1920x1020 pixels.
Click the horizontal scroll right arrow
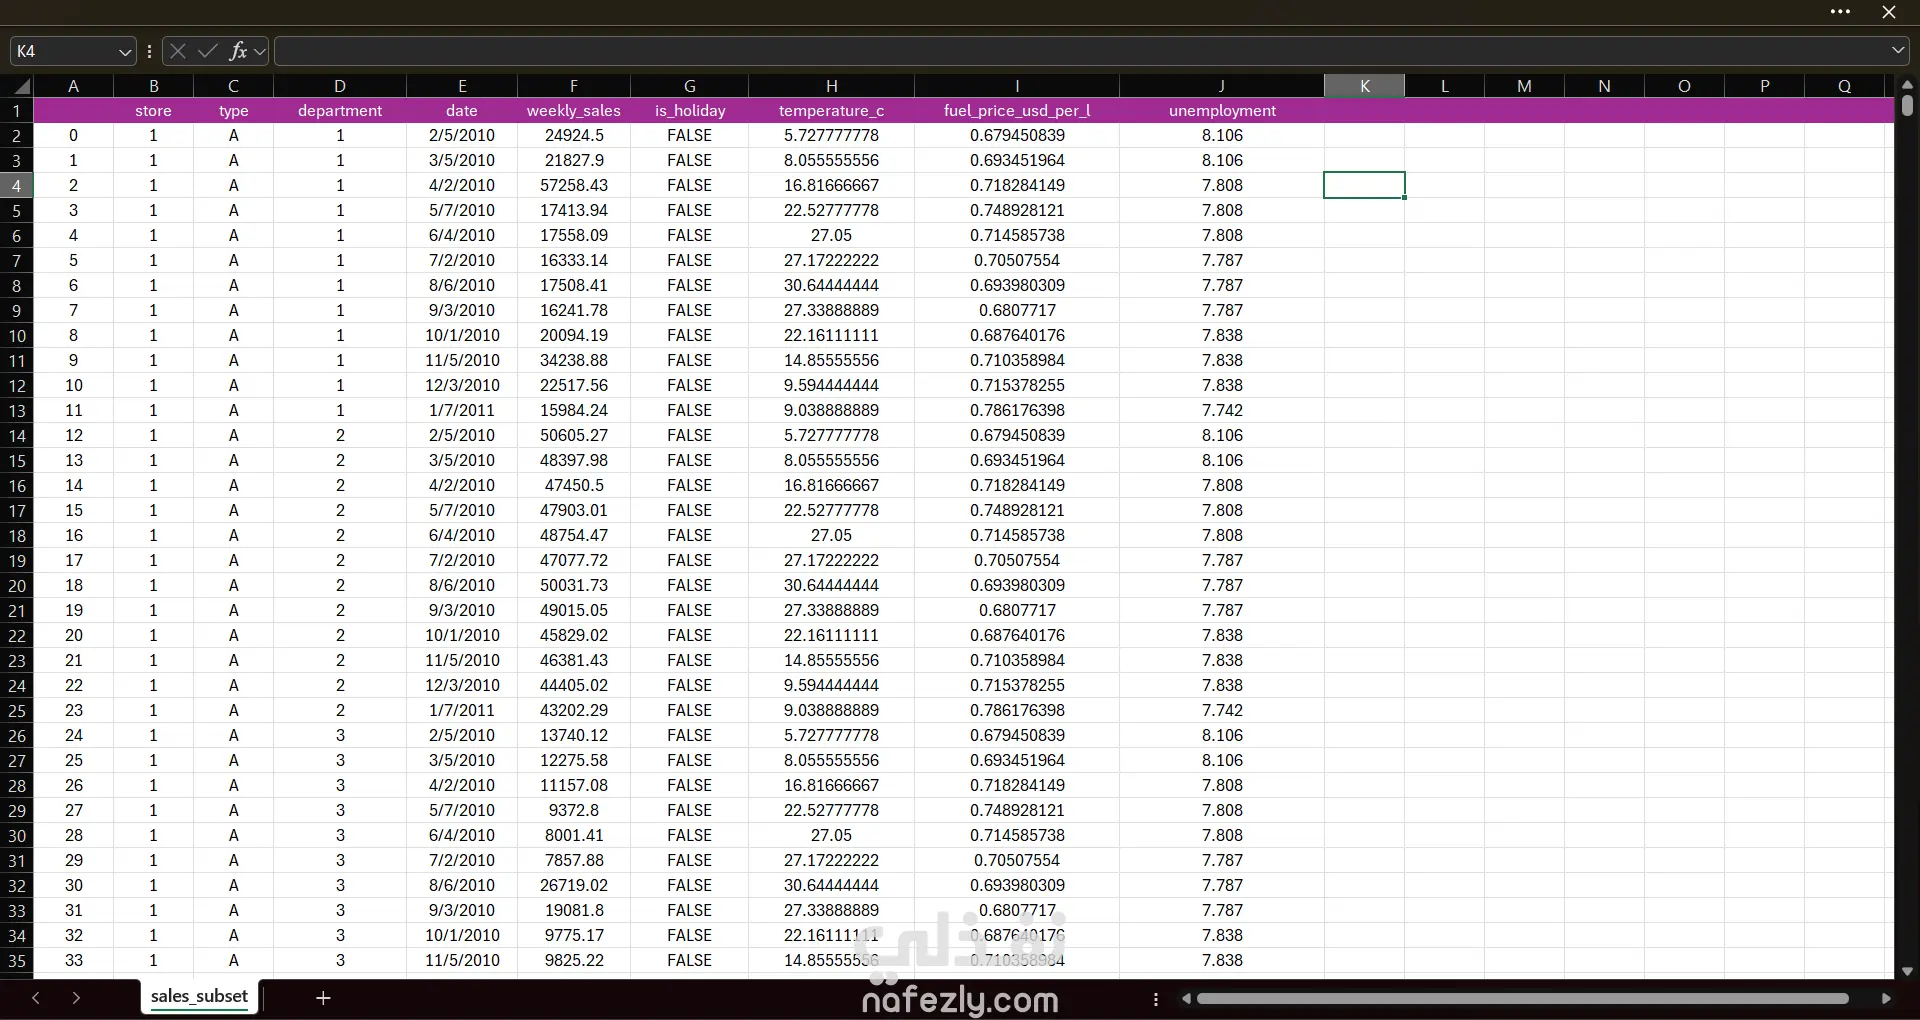pos(1886,998)
